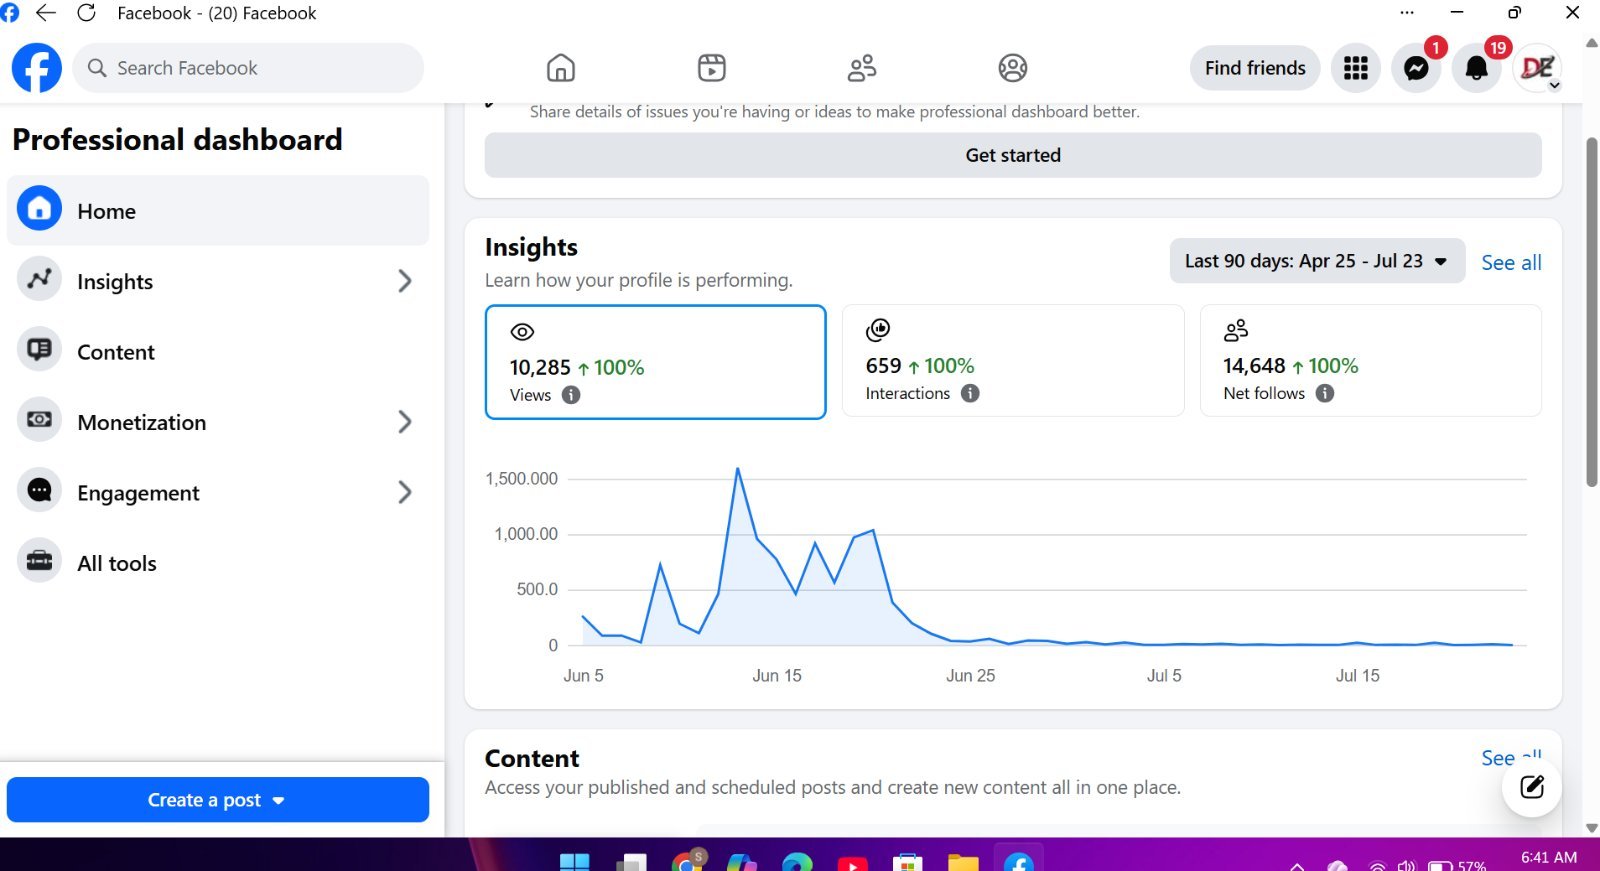Open the notifications bell
Screen dimensions: 1600x871
[x=1476, y=68]
